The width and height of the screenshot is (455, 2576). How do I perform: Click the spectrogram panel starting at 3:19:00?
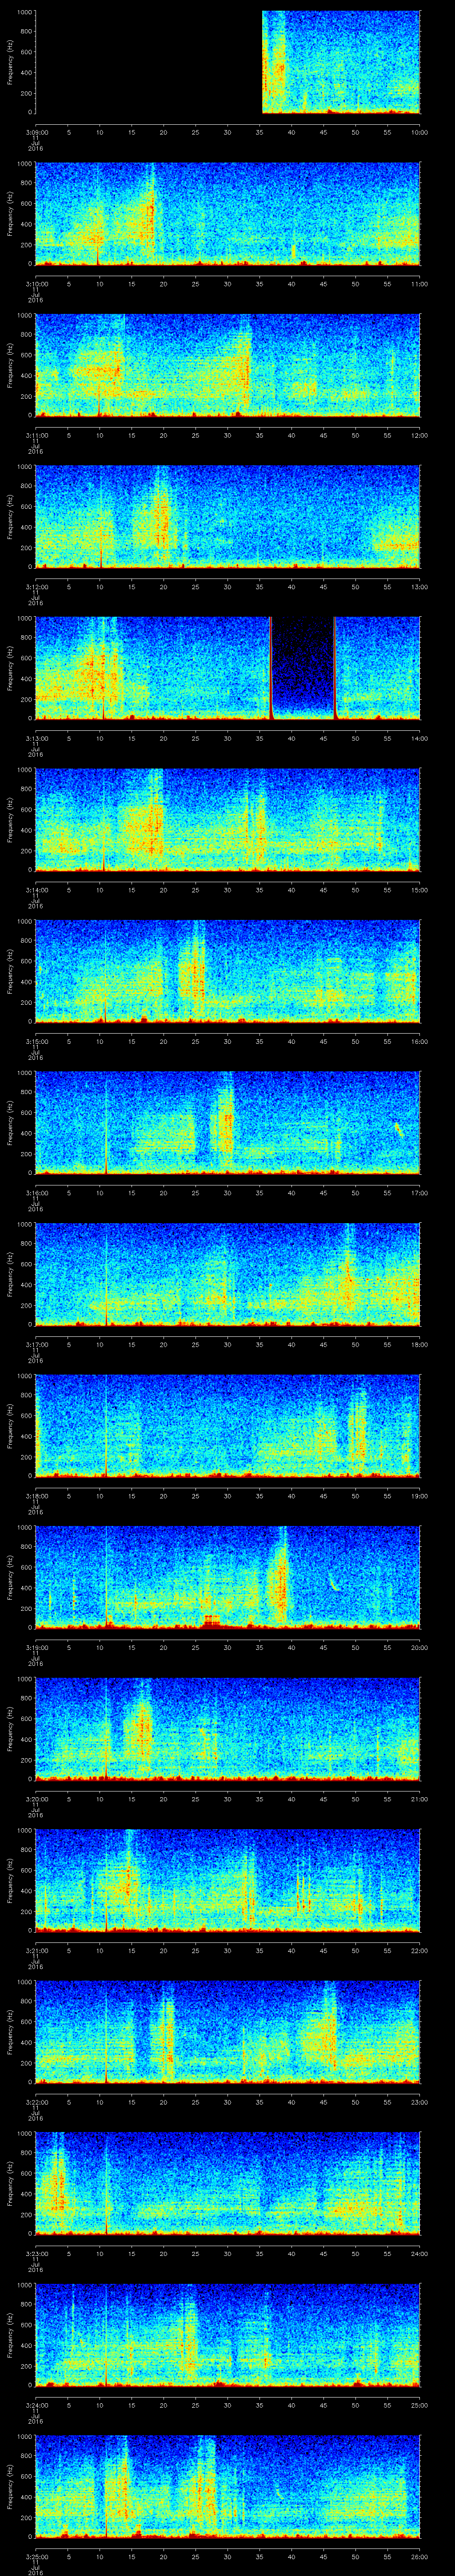tap(227, 1577)
